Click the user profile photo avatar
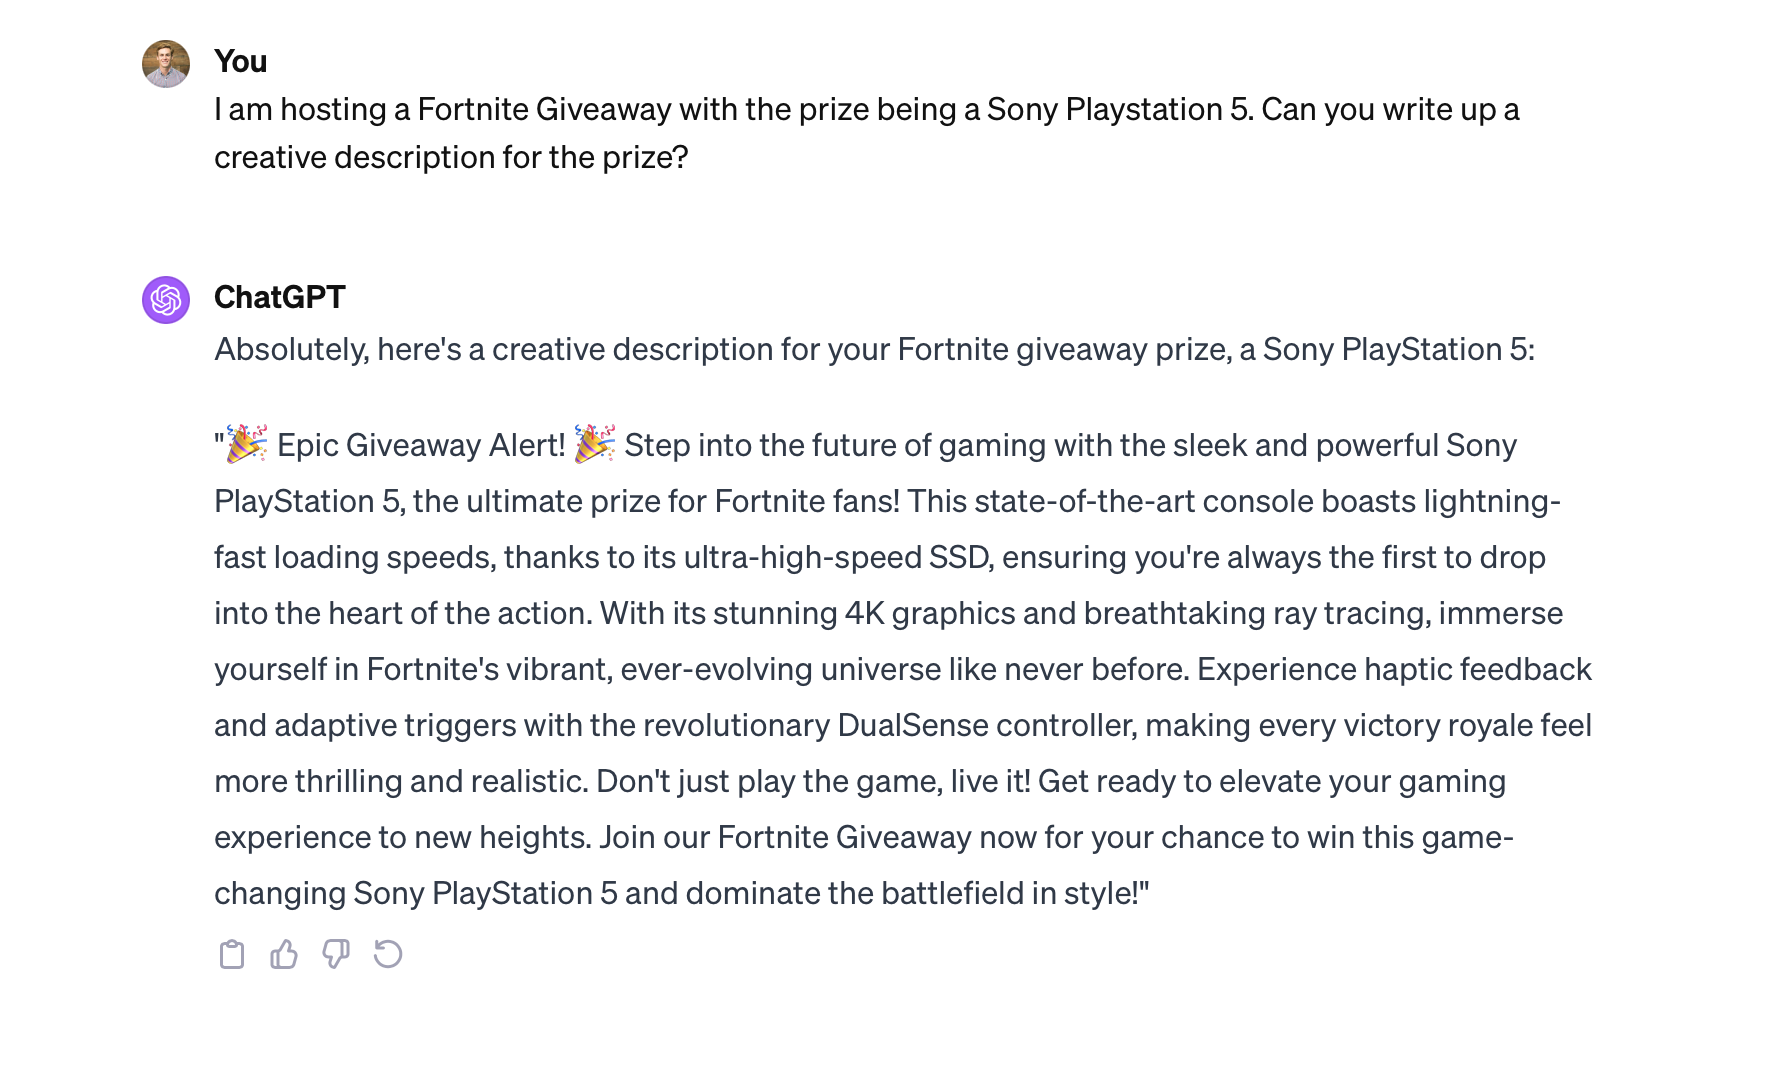The width and height of the screenshot is (1778, 1068). [166, 64]
